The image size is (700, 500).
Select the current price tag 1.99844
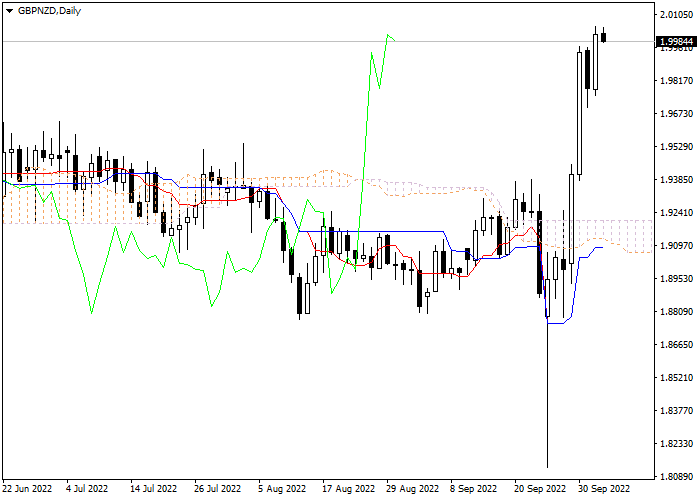pyautogui.click(x=676, y=42)
